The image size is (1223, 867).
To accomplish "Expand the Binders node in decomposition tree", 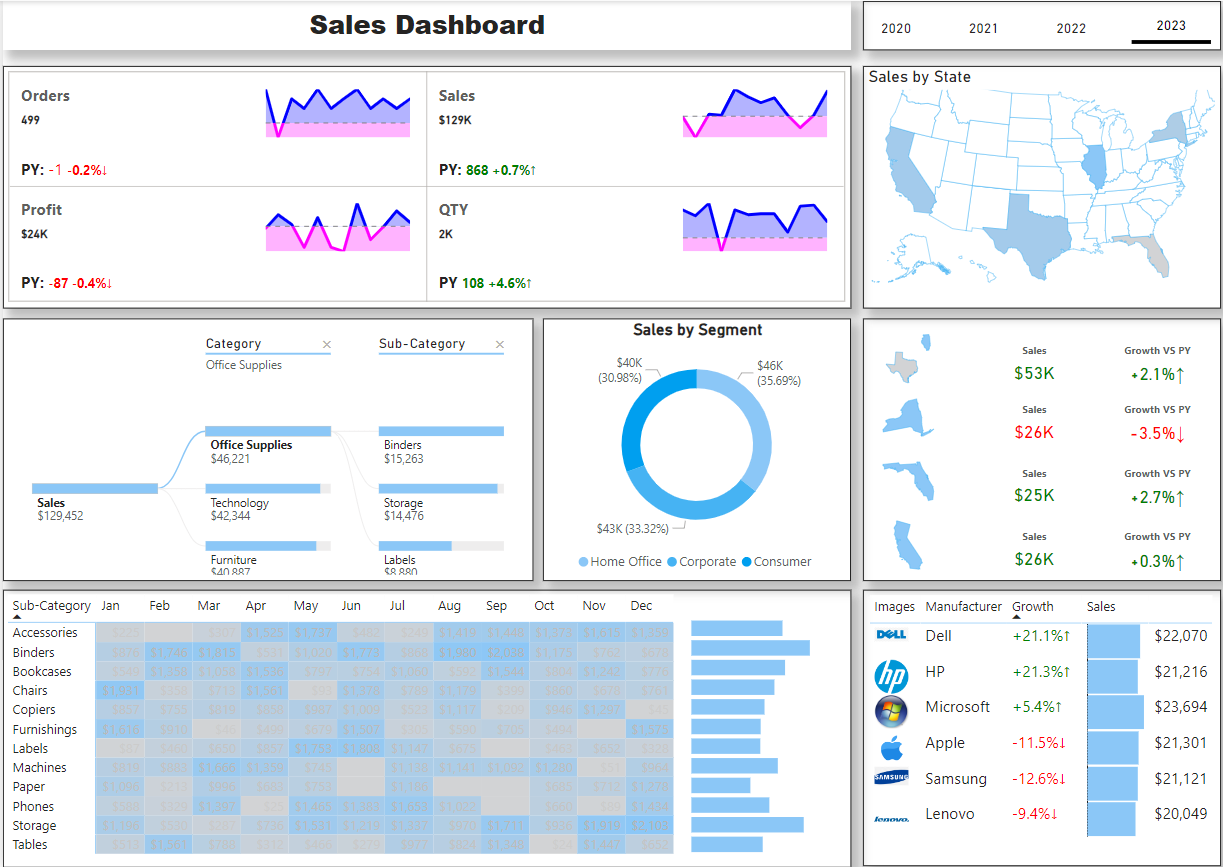I will click(x=441, y=431).
